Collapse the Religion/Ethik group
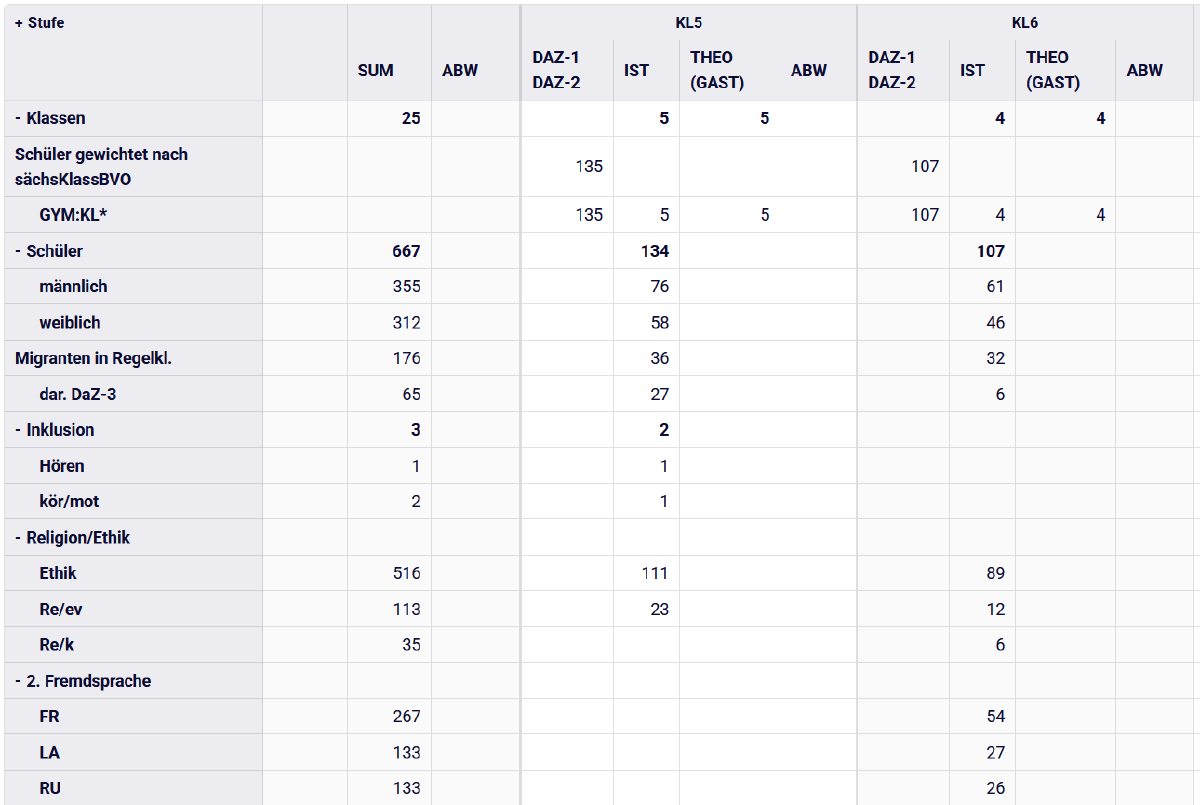 [x=19, y=538]
